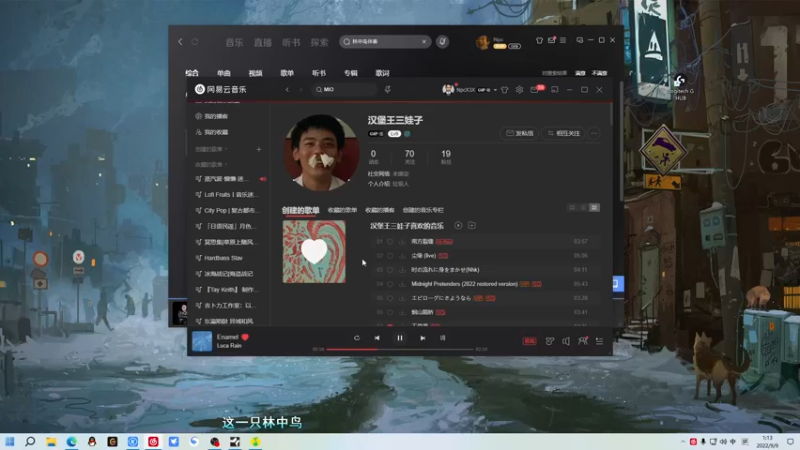Select the Midnight Pretenders song title
Screen dimensions: 800x450
[x=464, y=284]
